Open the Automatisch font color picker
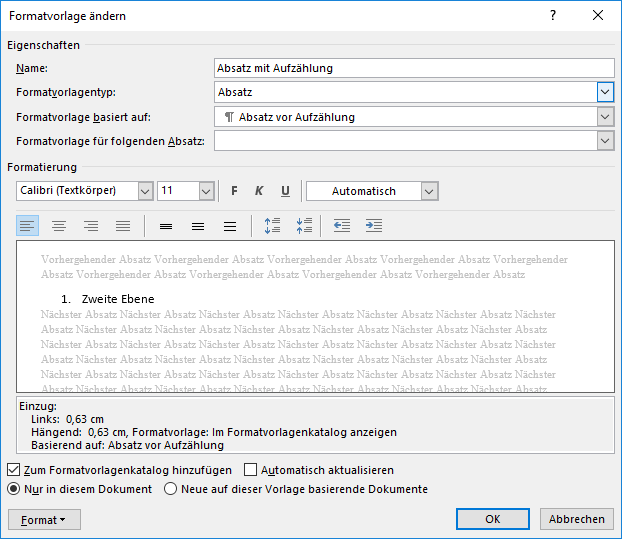This screenshot has width=622, height=539. (x=429, y=191)
